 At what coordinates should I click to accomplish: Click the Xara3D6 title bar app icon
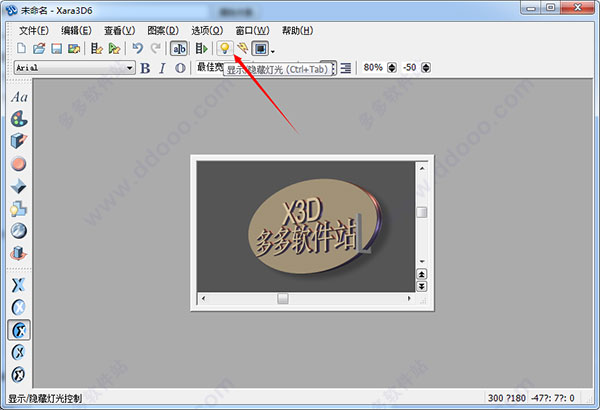(12, 10)
